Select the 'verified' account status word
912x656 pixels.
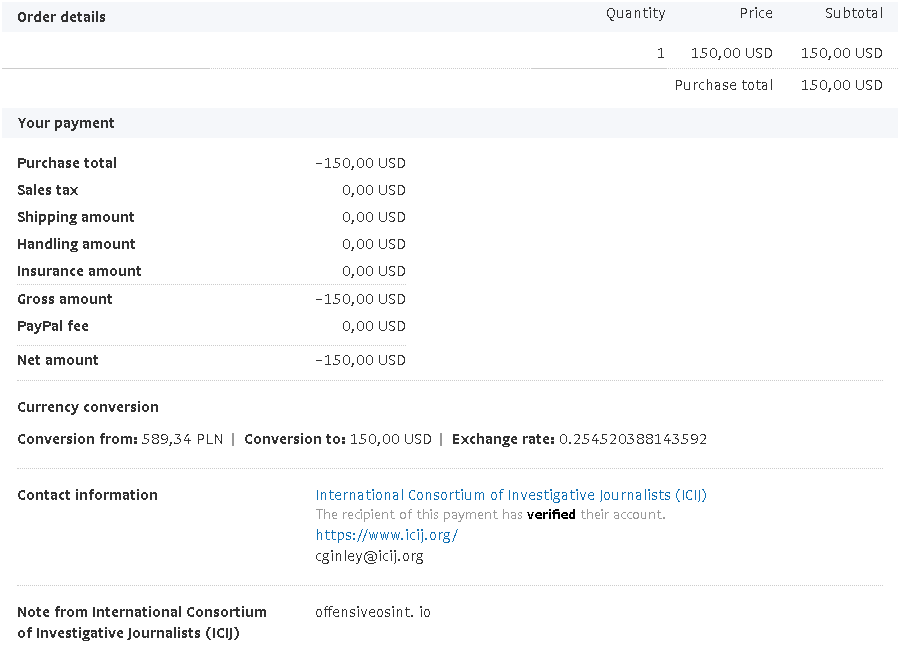coord(551,515)
